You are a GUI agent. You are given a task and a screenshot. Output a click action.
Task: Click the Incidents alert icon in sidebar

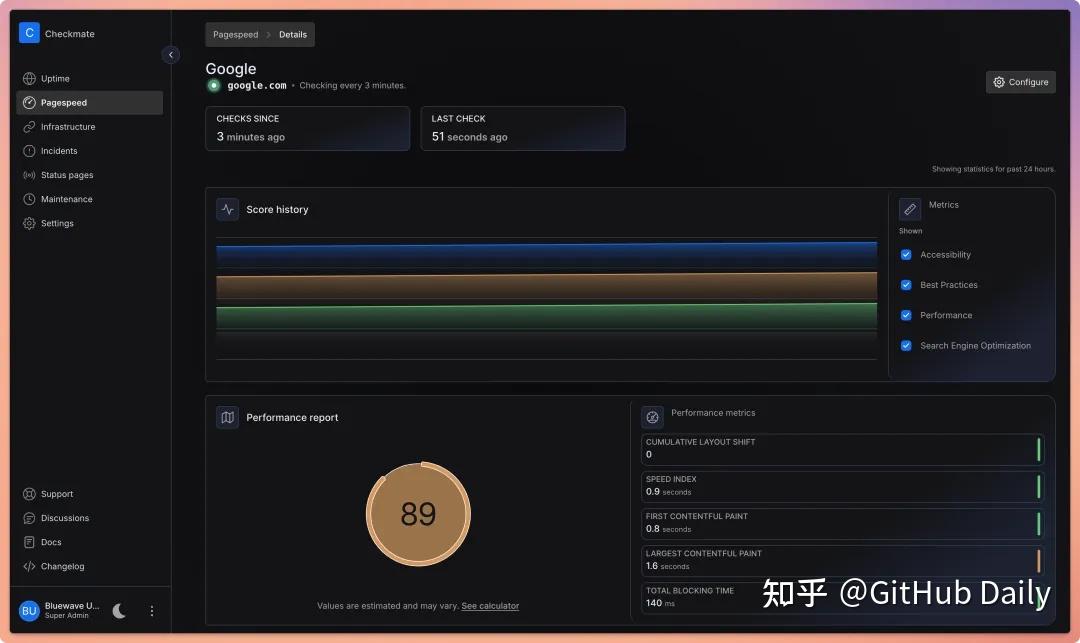(29, 151)
